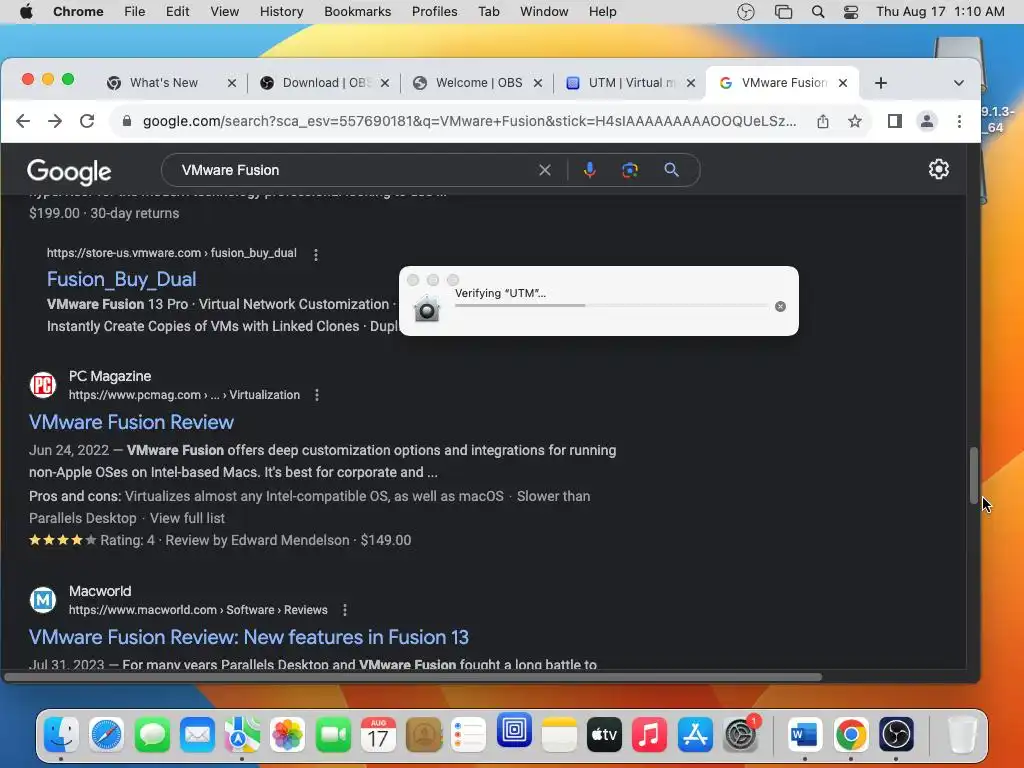Go back to the previous page
Viewport: 1024px width, 768px height.
click(x=23, y=121)
